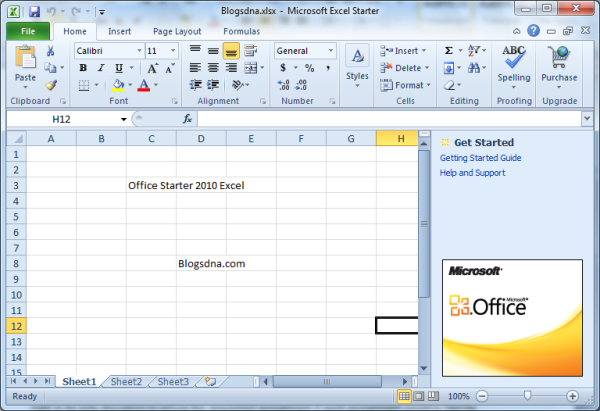Screen dimensions: 600x411
Task: Toggle Italic formatting
Action: click(x=101, y=68)
